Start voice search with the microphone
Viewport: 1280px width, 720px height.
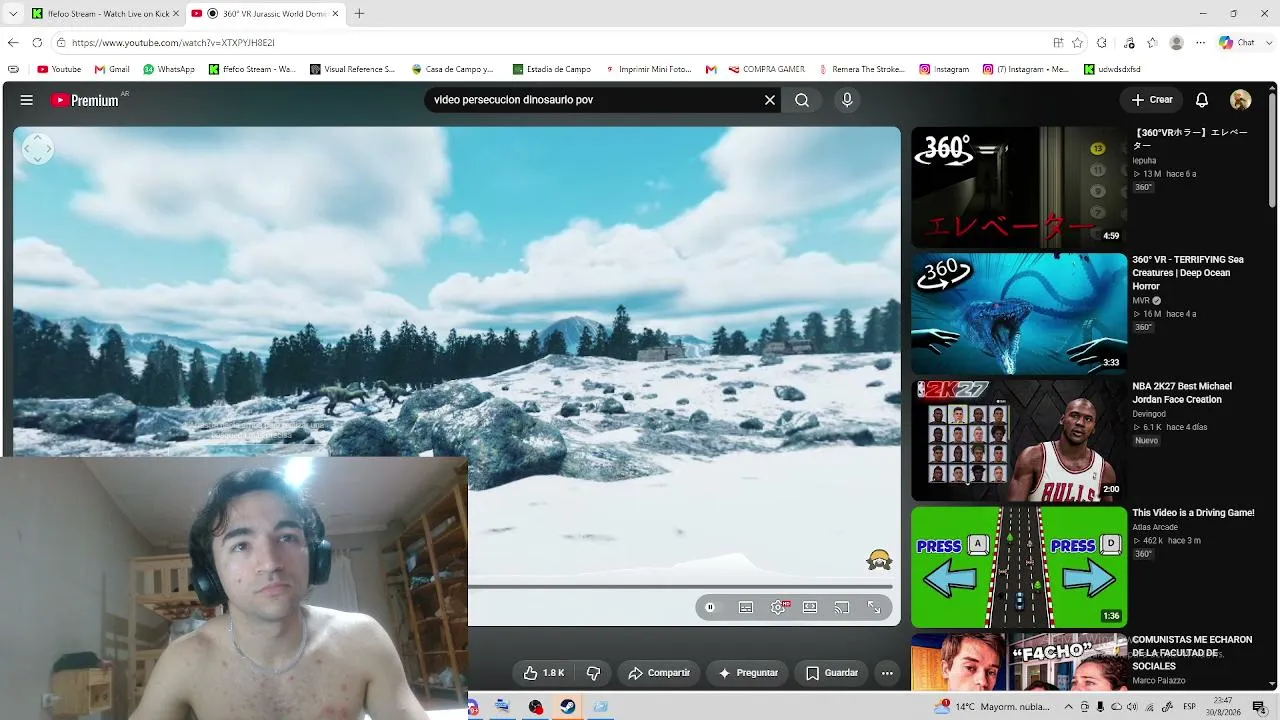847,100
